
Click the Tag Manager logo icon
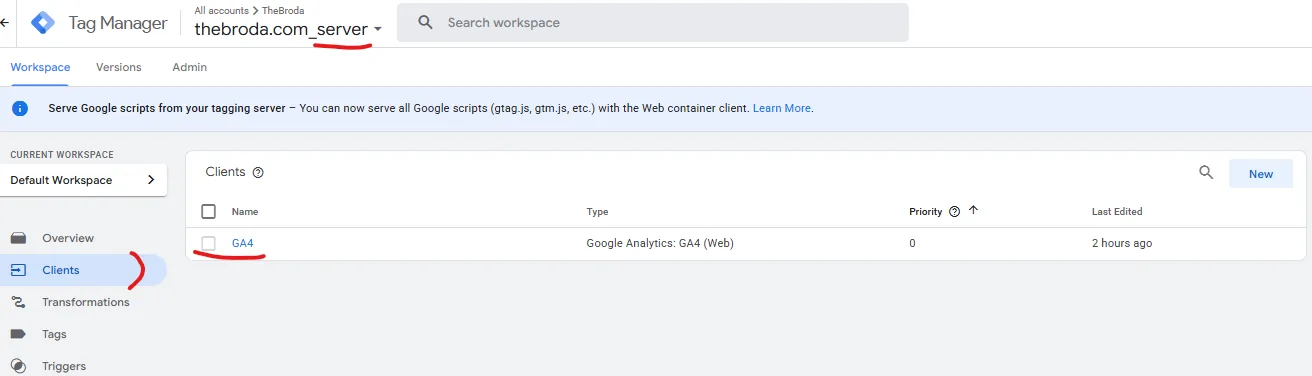(x=44, y=22)
